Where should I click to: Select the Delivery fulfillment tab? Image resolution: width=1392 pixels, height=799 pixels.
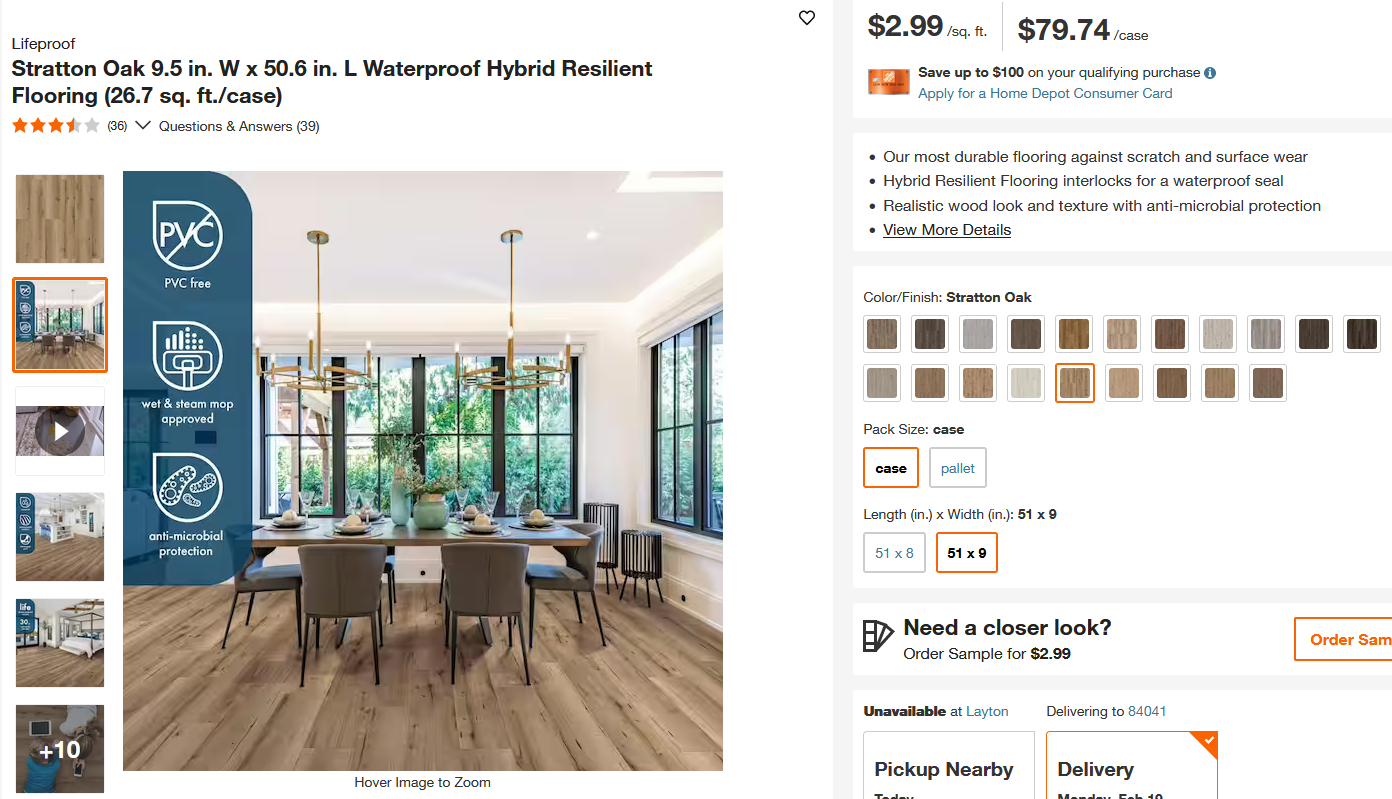click(1131, 768)
